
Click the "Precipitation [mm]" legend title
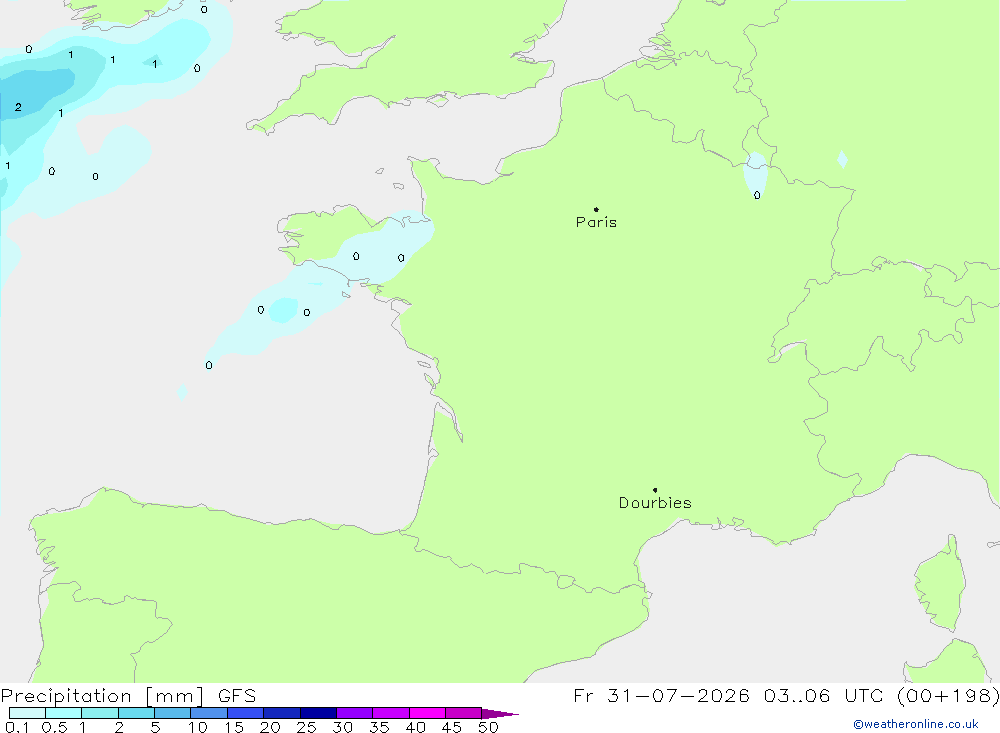pyautogui.click(x=102, y=696)
